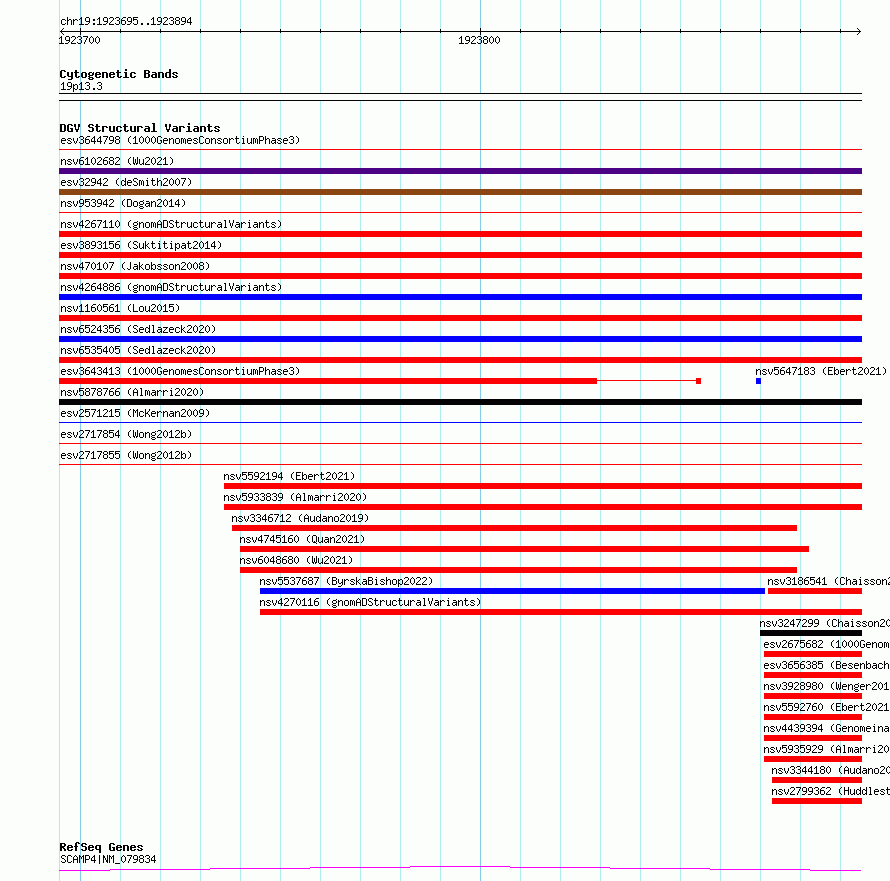The width and height of the screenshot is (890, 881).
Task: Open the nsv4270116 (gnomADStructuralVariants) label
Action: click(370, 602)
